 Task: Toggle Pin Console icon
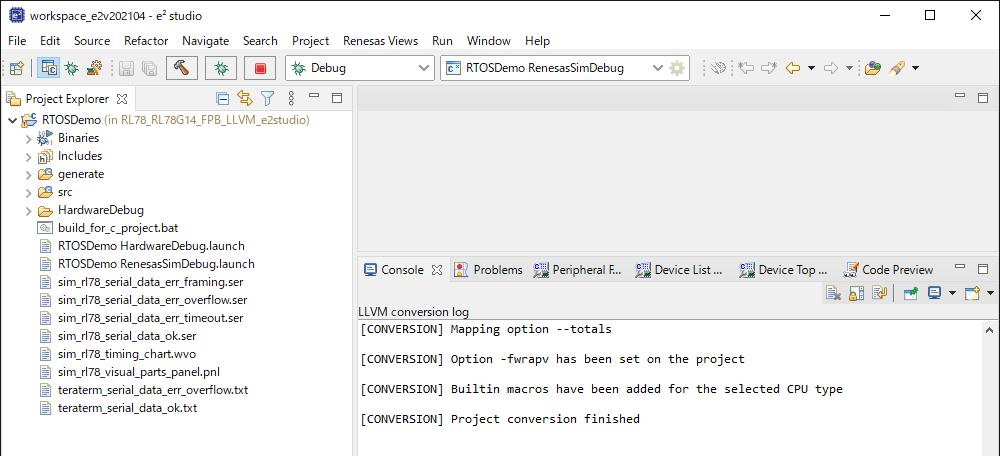(x=911, y=293)
